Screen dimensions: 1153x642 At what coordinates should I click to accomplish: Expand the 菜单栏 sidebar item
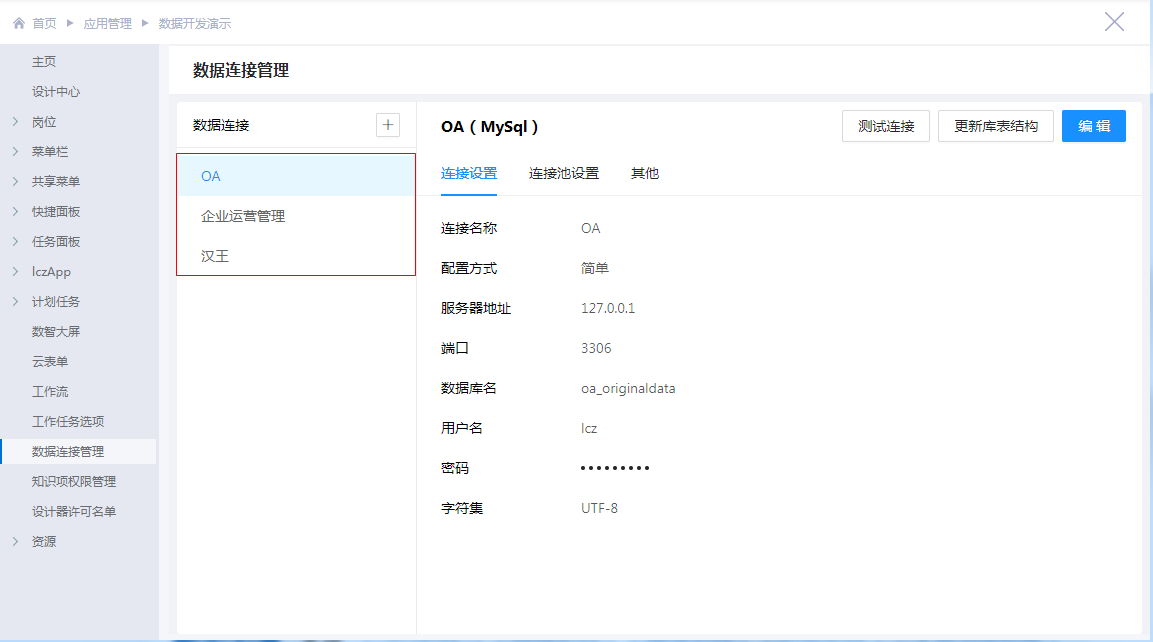pyautogui.click(x=15, y=152)
